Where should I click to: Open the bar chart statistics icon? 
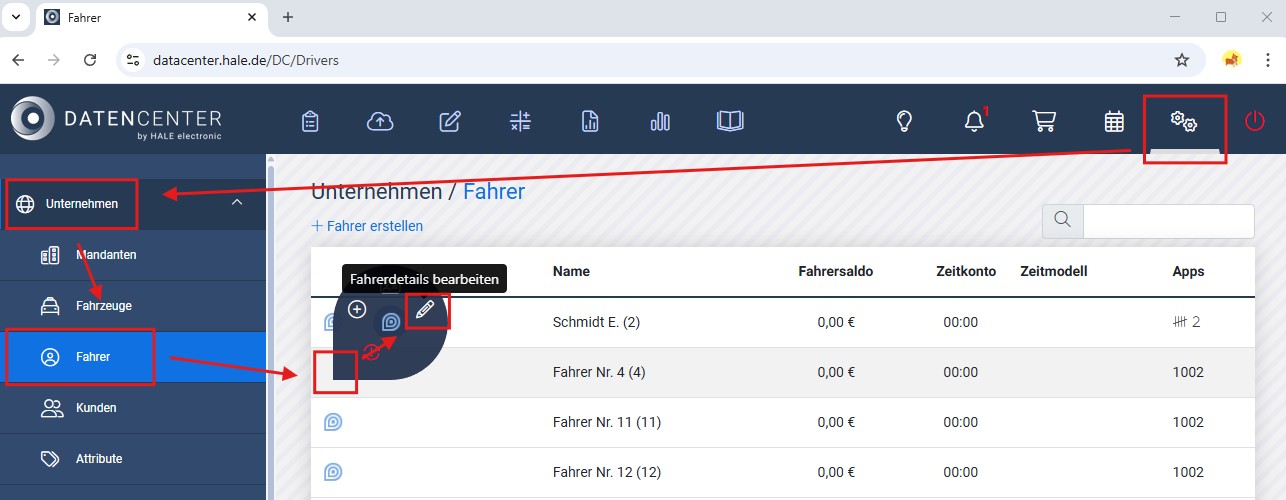pyautogui.click(x=660, y=122)
